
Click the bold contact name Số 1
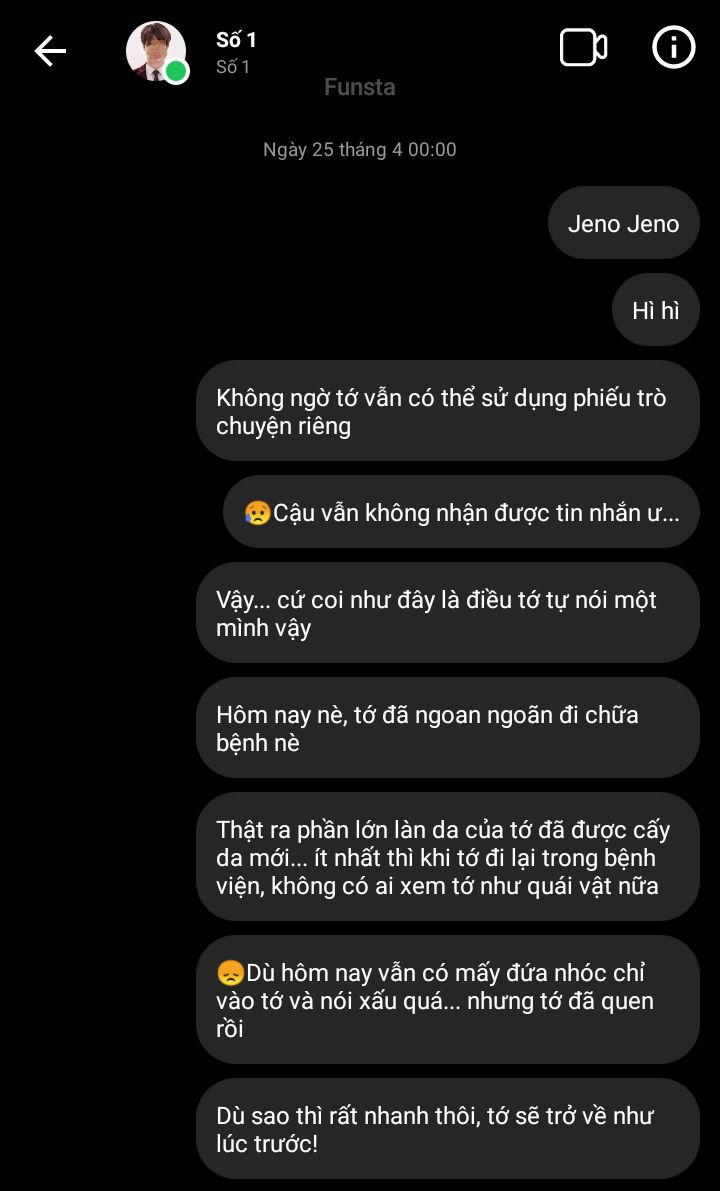point(235,40)
